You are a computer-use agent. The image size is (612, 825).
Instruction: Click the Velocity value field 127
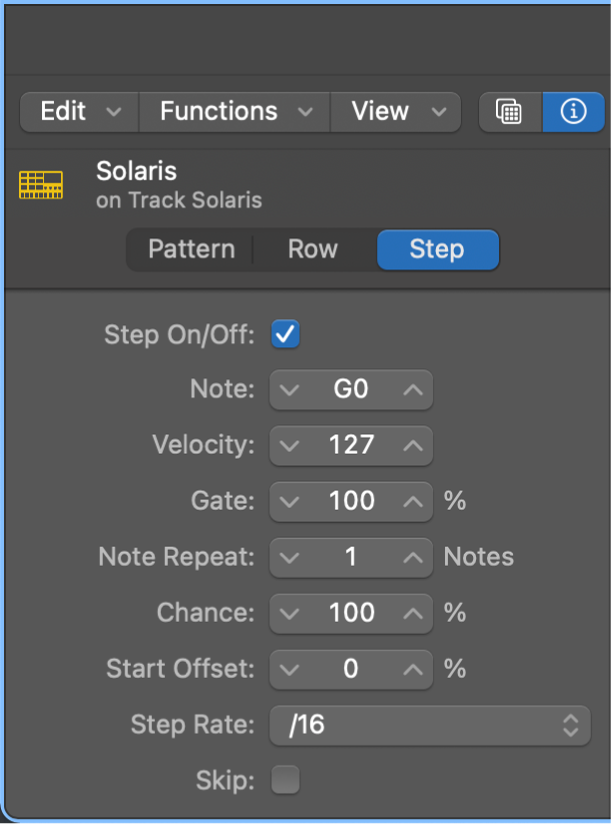tap(351, 444)
